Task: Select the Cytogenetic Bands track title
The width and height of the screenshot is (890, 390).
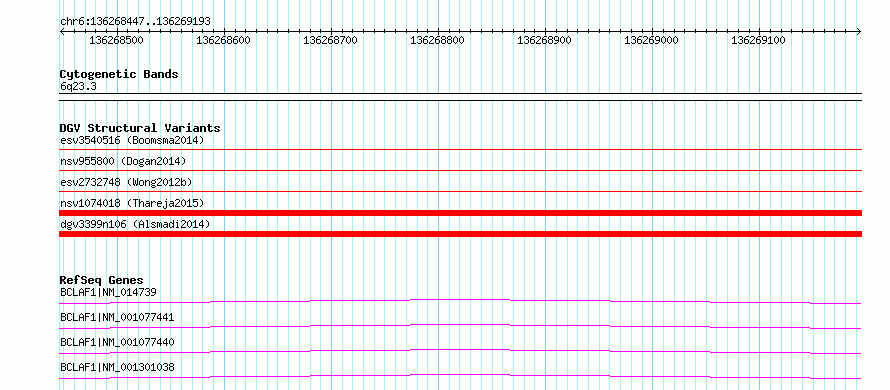Action: [x=119, y=74]
